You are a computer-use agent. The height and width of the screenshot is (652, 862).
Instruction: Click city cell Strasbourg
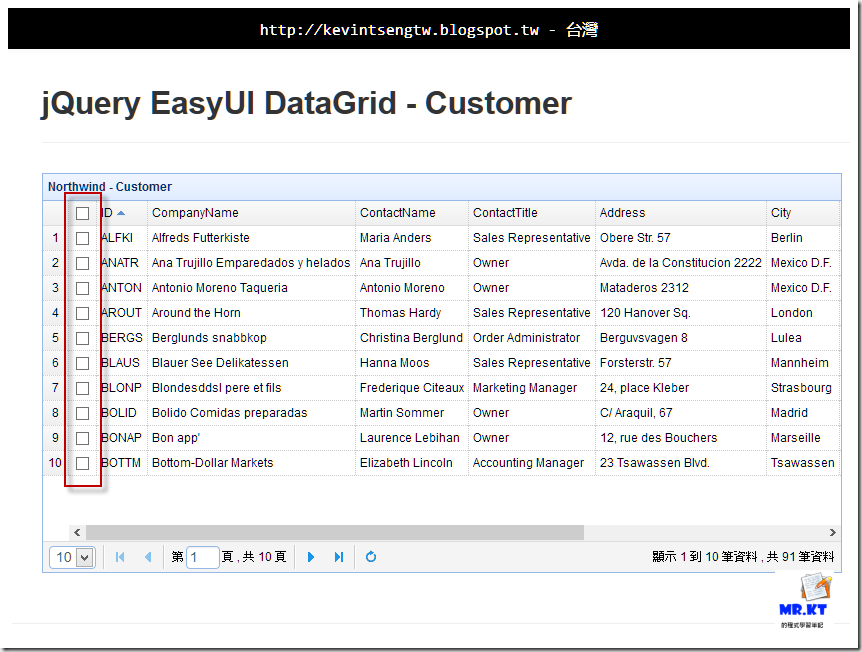tap(801, 388)
